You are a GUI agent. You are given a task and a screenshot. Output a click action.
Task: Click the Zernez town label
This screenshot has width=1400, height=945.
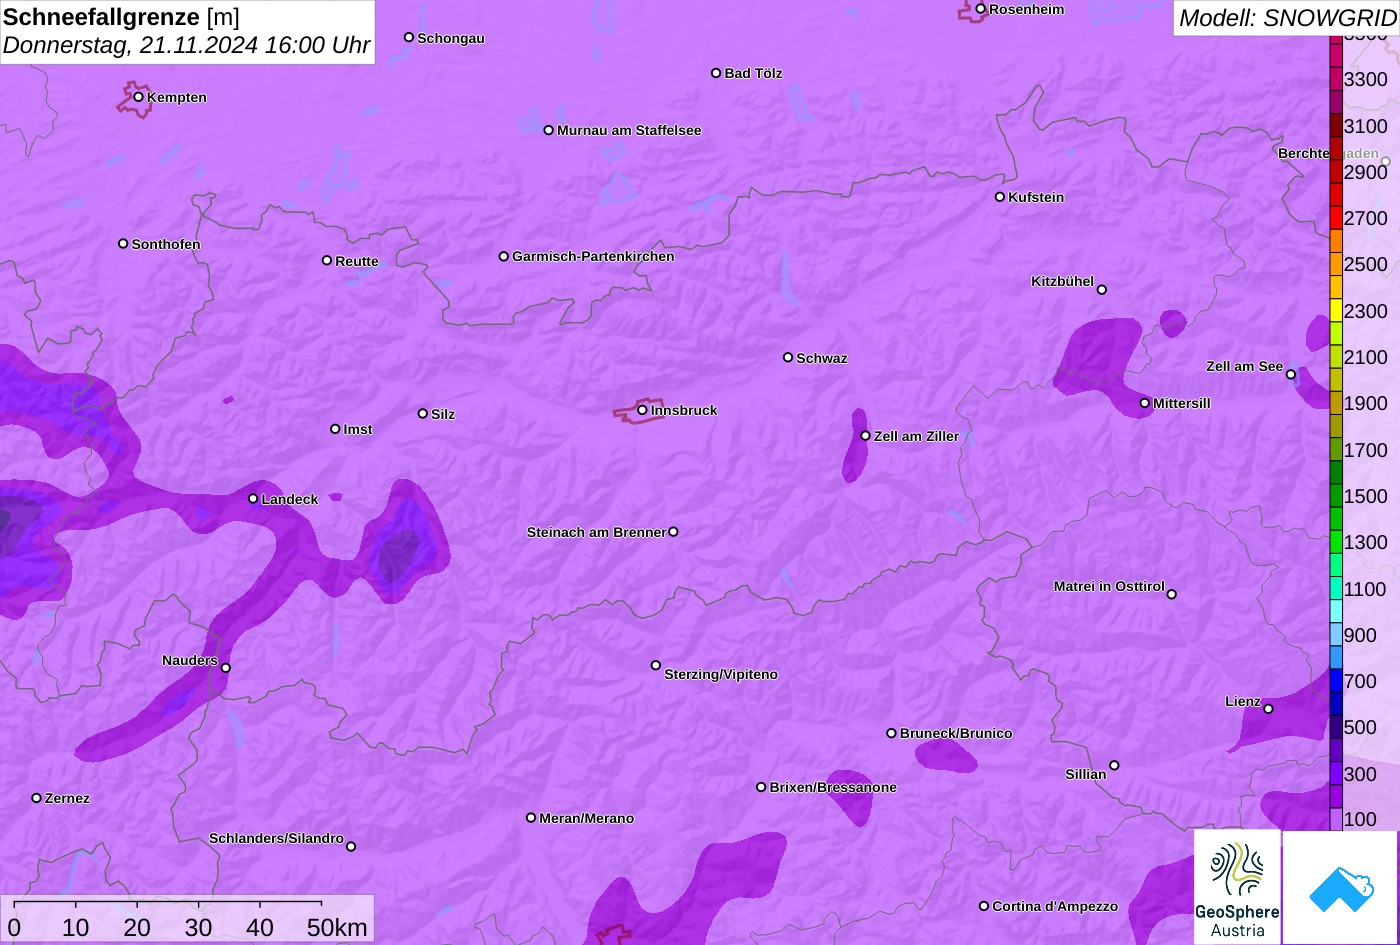click(x=67, y=798)
